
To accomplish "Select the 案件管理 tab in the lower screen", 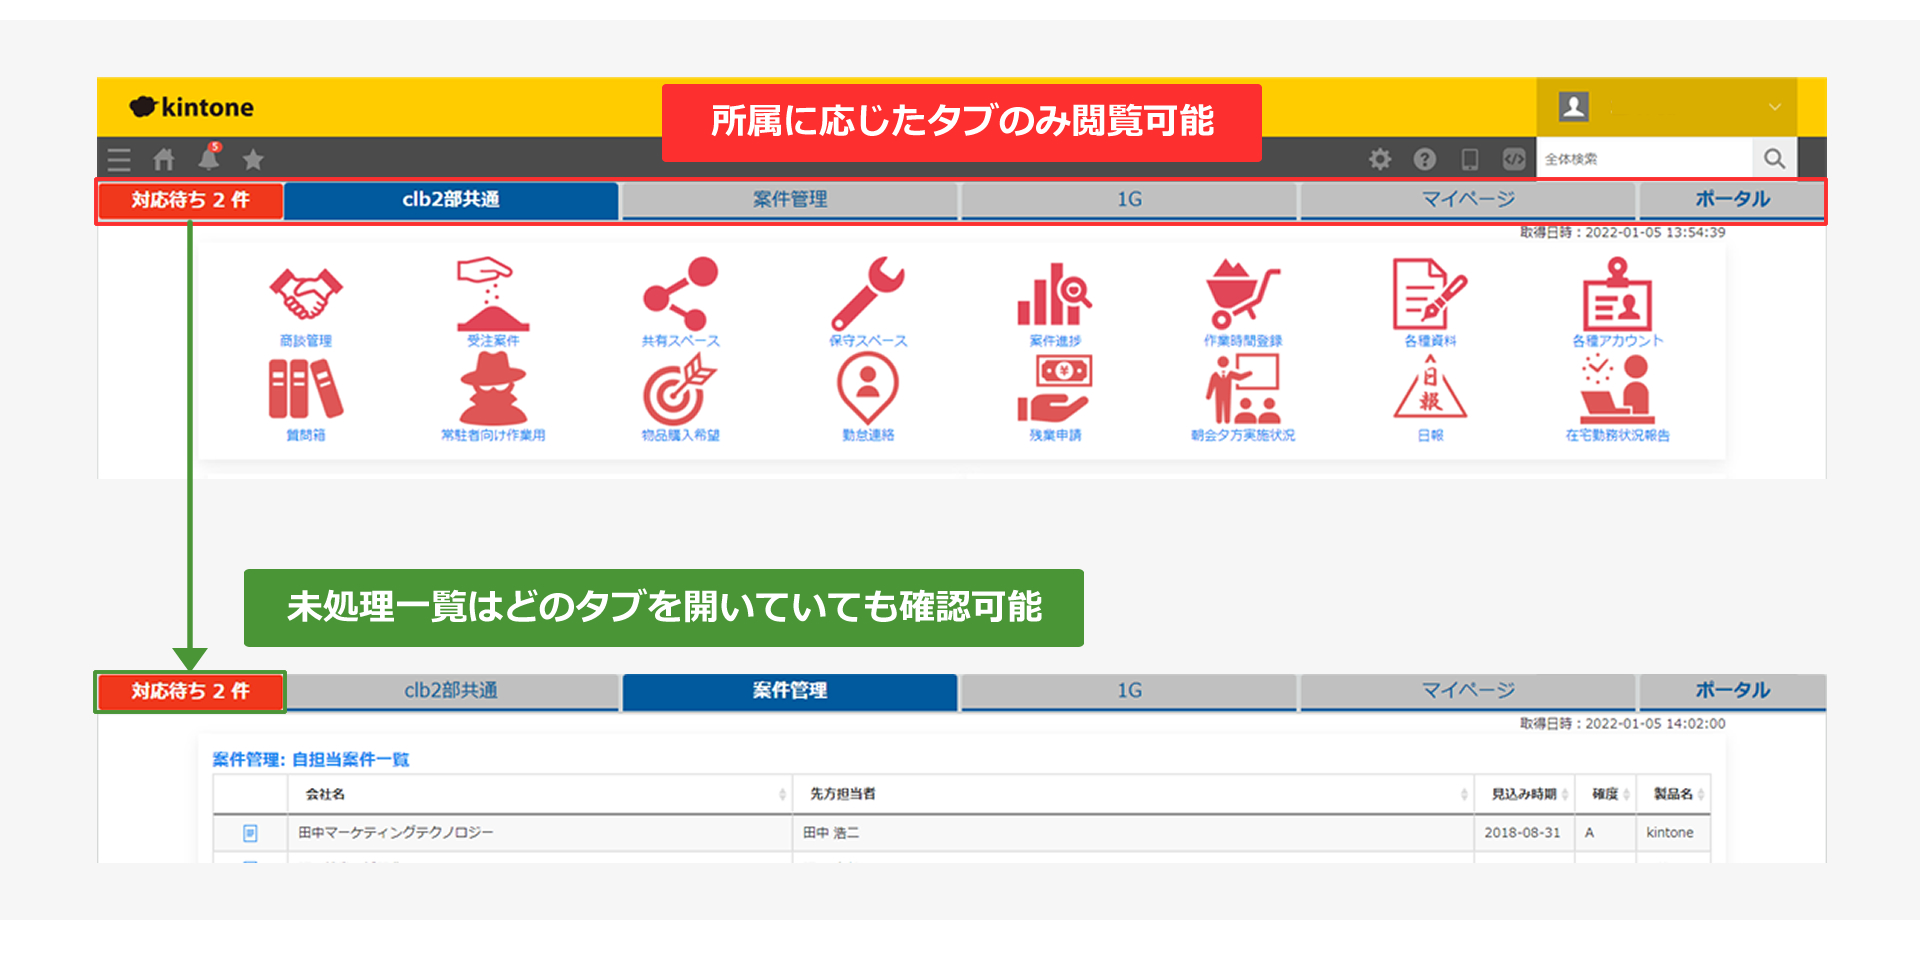I will (x=790, y=691).
